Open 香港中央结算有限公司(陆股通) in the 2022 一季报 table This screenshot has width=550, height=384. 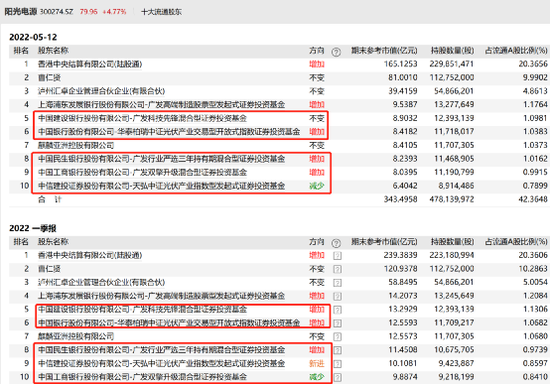click(x=90, y=255)
